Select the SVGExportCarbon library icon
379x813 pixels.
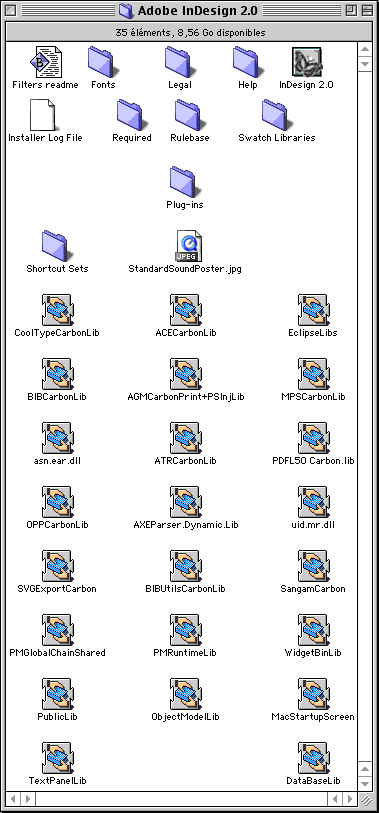57,566
